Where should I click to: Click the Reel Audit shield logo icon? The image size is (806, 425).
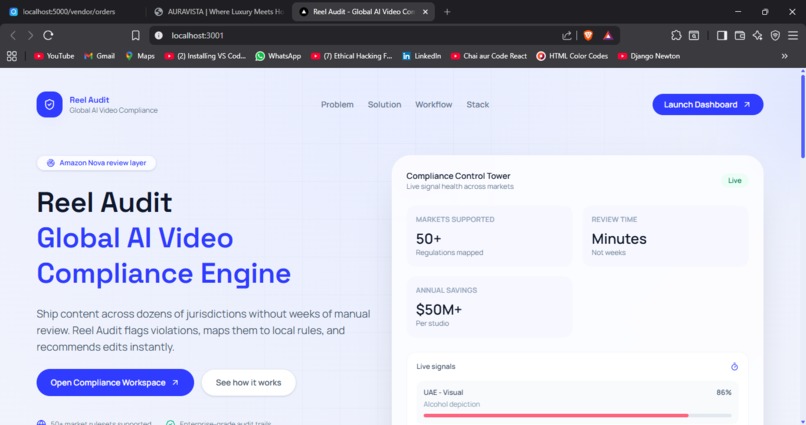pos(49,104)
